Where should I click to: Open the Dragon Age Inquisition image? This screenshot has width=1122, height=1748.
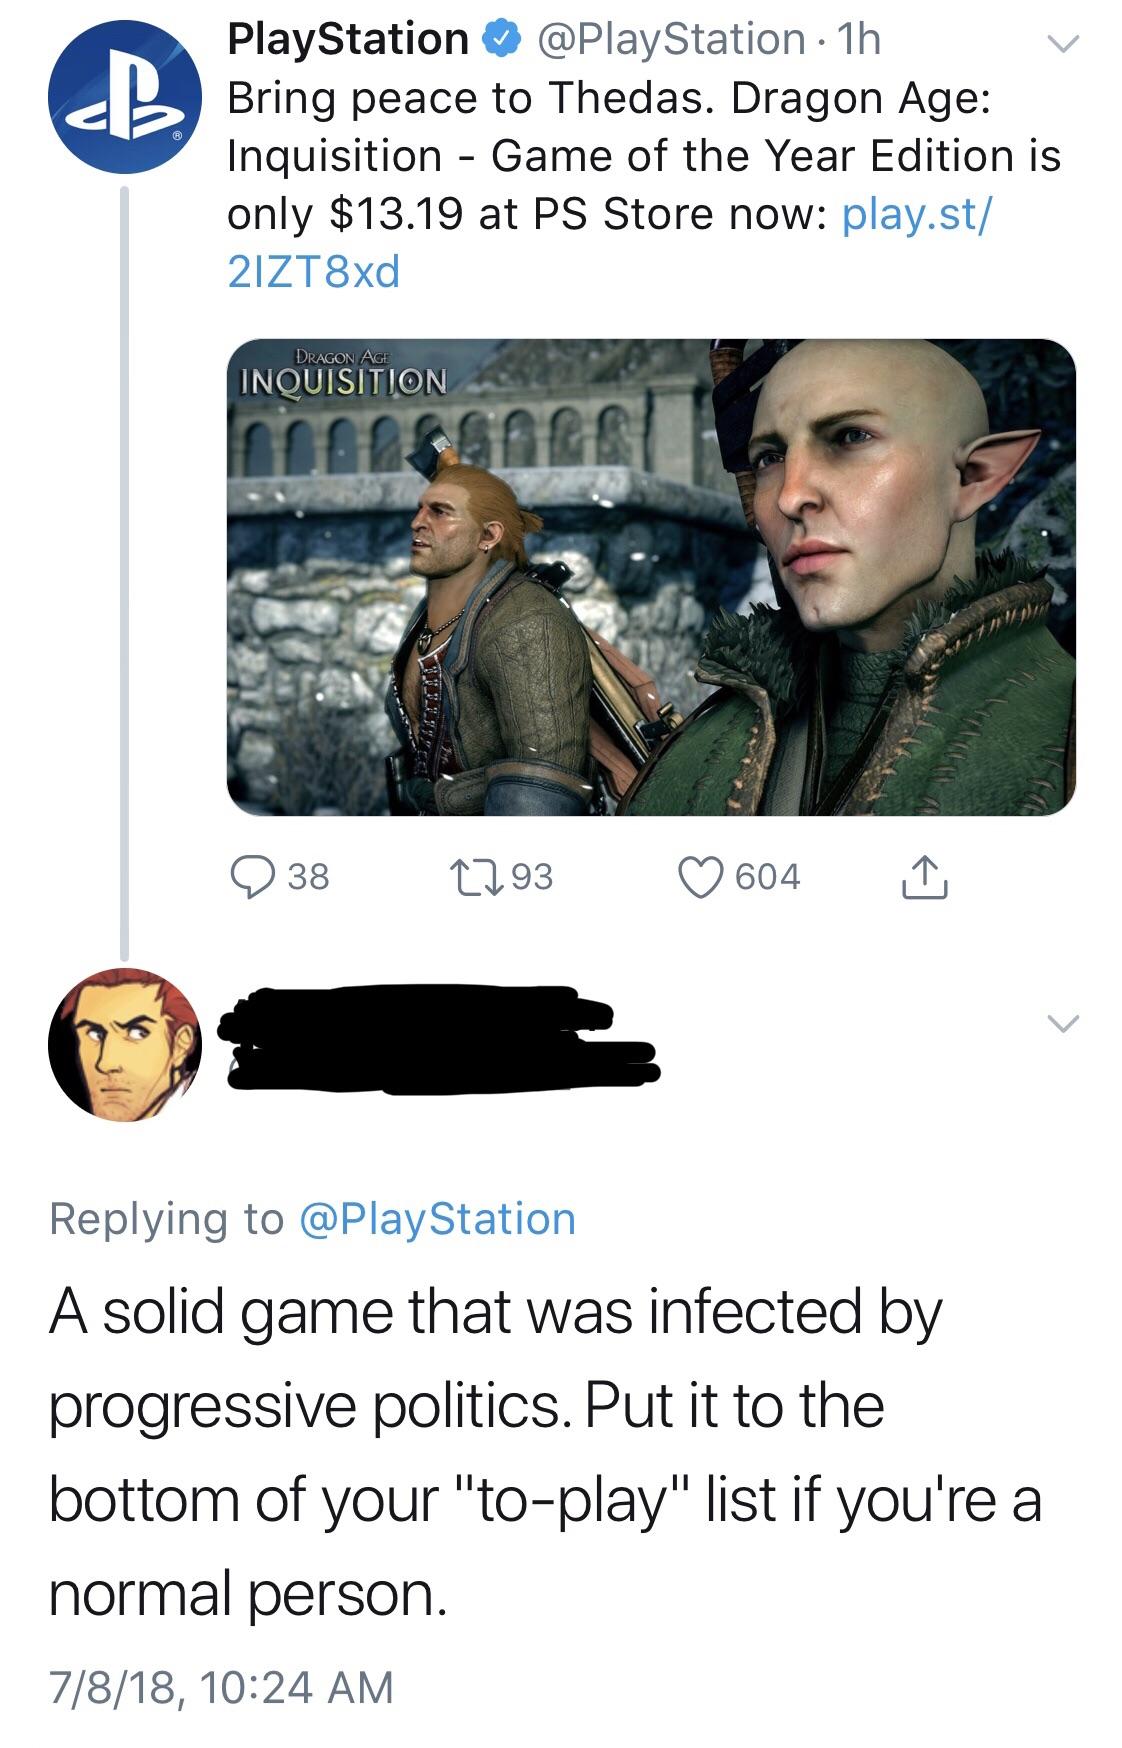click(x=650, y=580)
